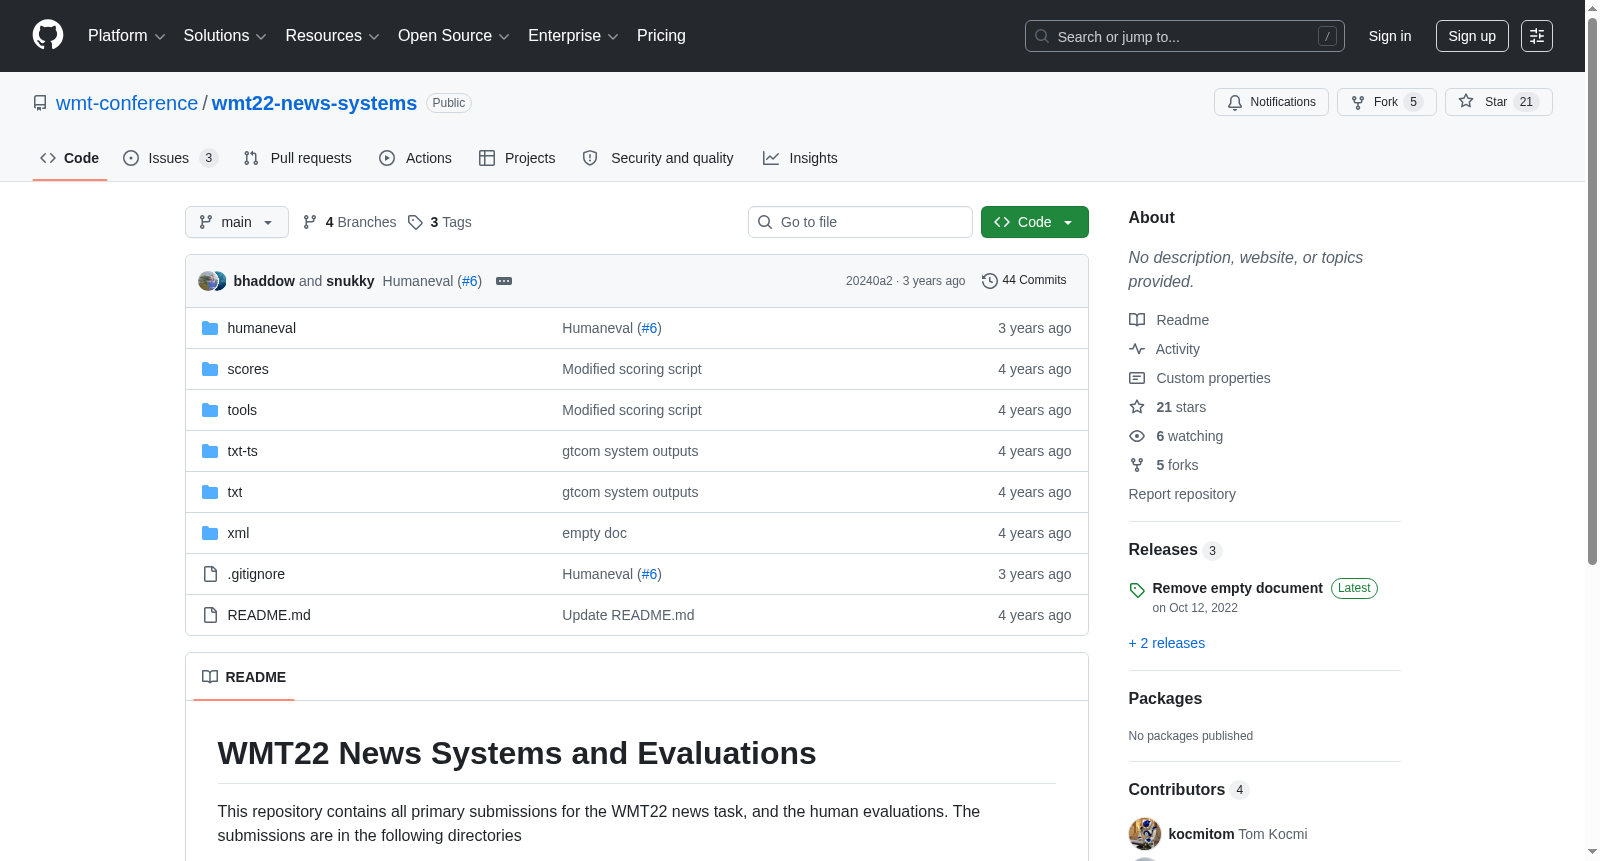Click the tools folder icon

click(210, 410)
